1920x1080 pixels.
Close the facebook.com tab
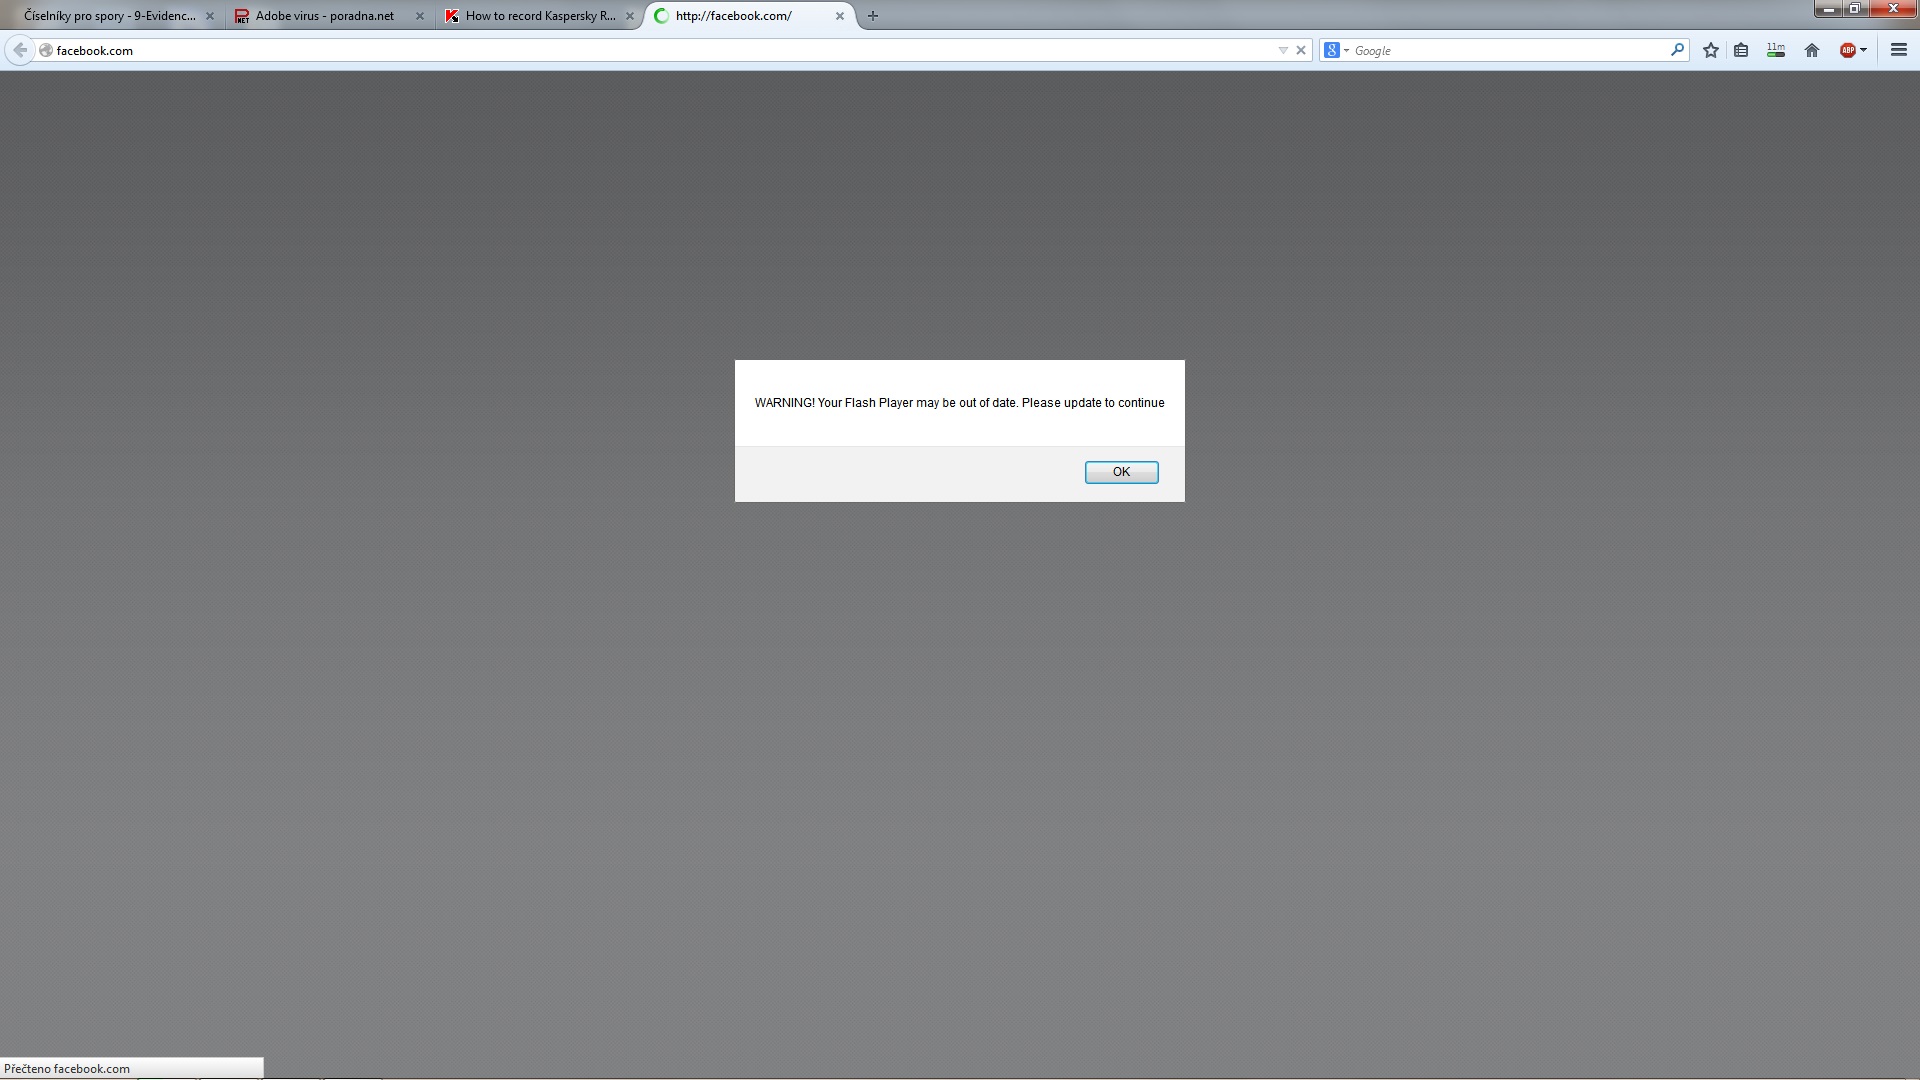(840, 16)
